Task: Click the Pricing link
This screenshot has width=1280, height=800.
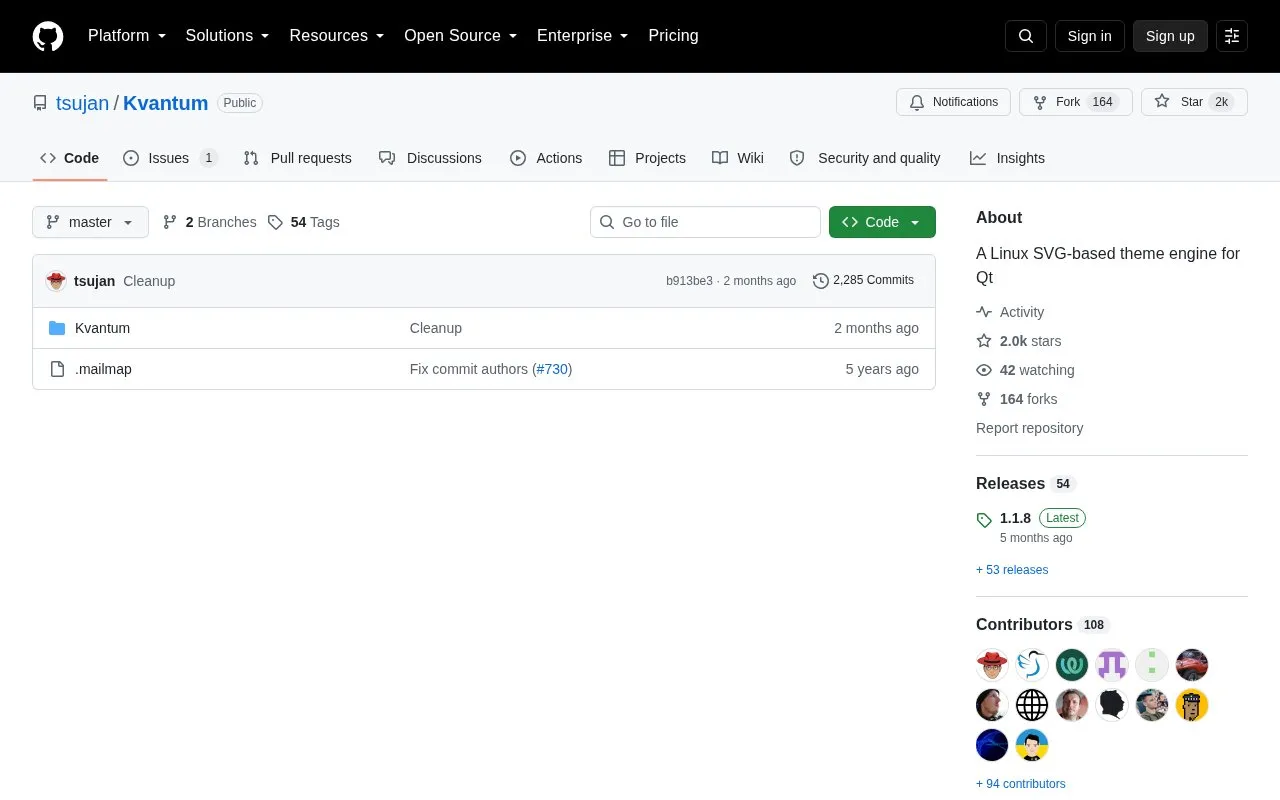Action: click(673, 36)
